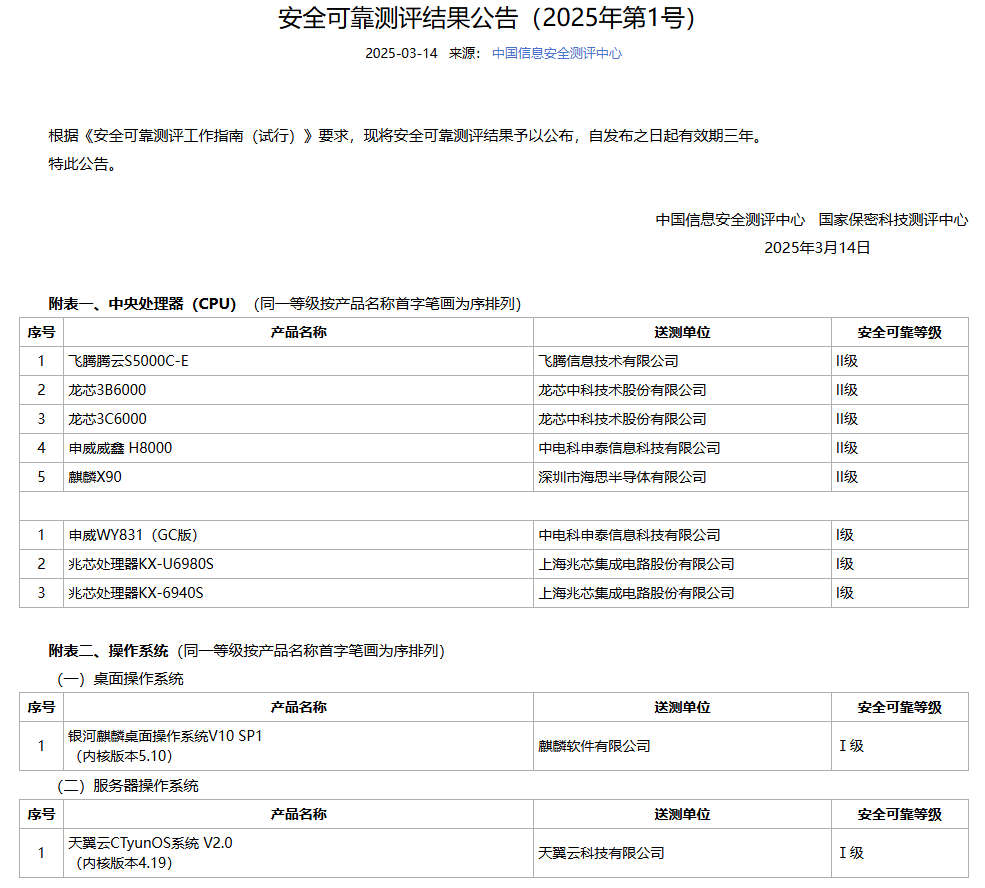Click the 飞腾信息技术有限公司 submitter cell
The image size is (985, 888).
[608, 361]
